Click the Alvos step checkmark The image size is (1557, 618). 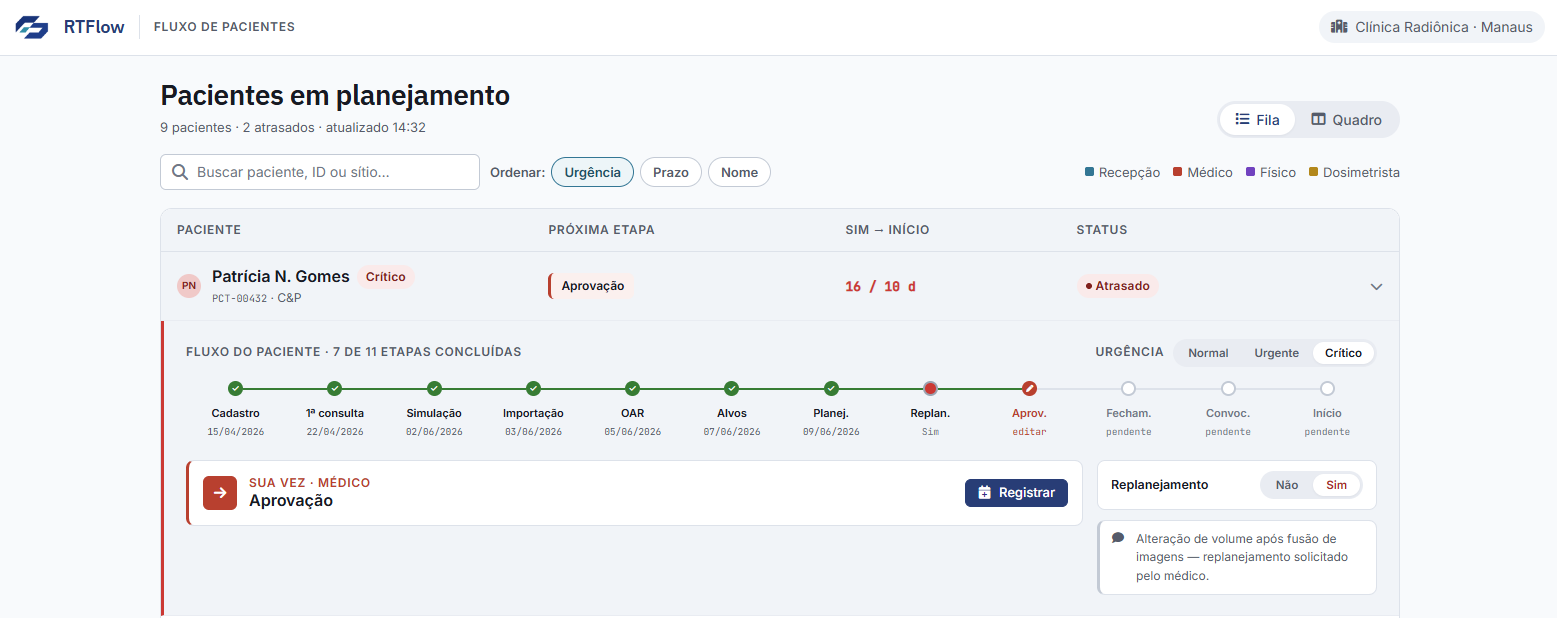tap(732, 388)
